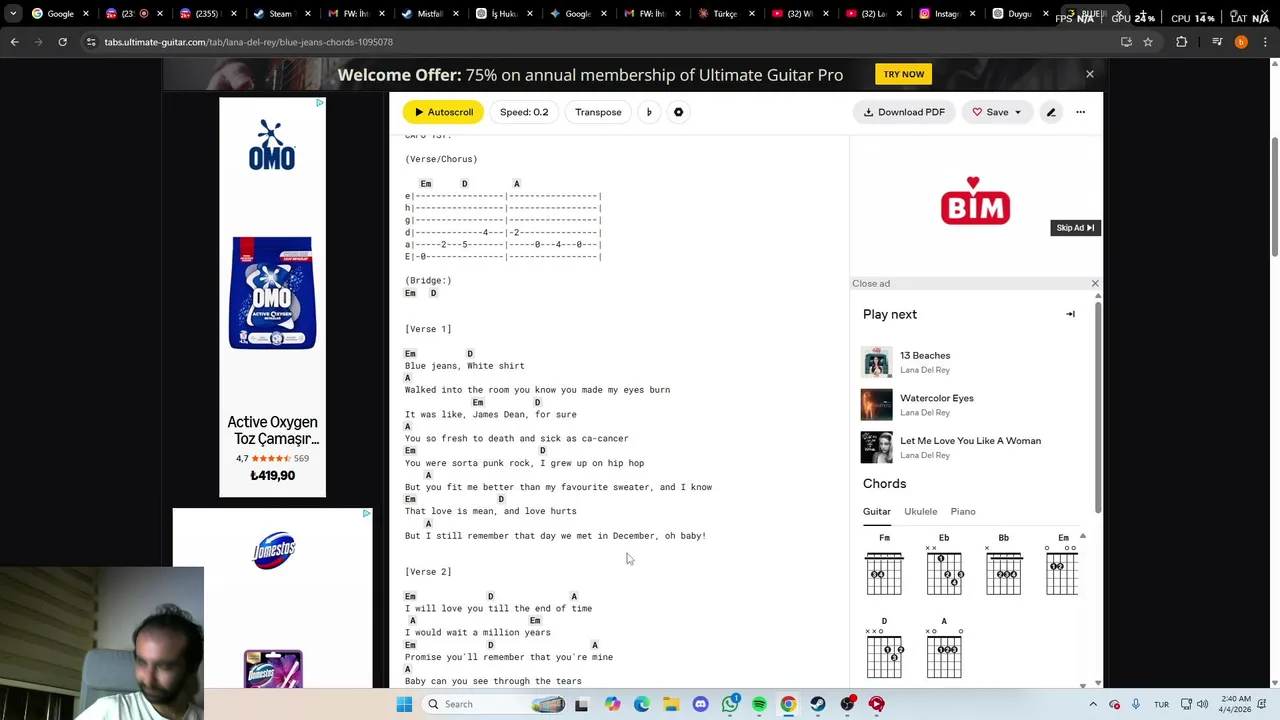Select the D chord diagram
The height and width of the screenshot is (720, 1280).
pos(884,650)
